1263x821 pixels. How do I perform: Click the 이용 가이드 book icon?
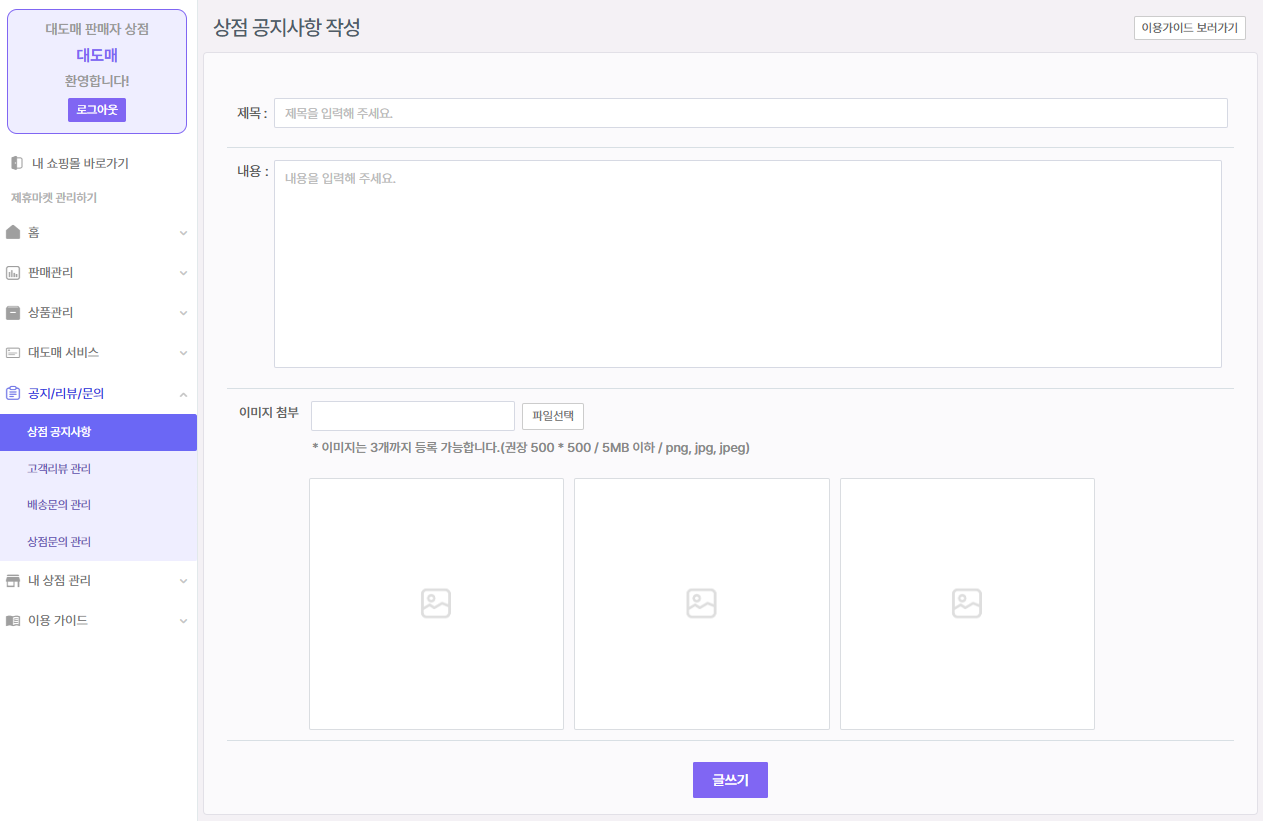13,621
